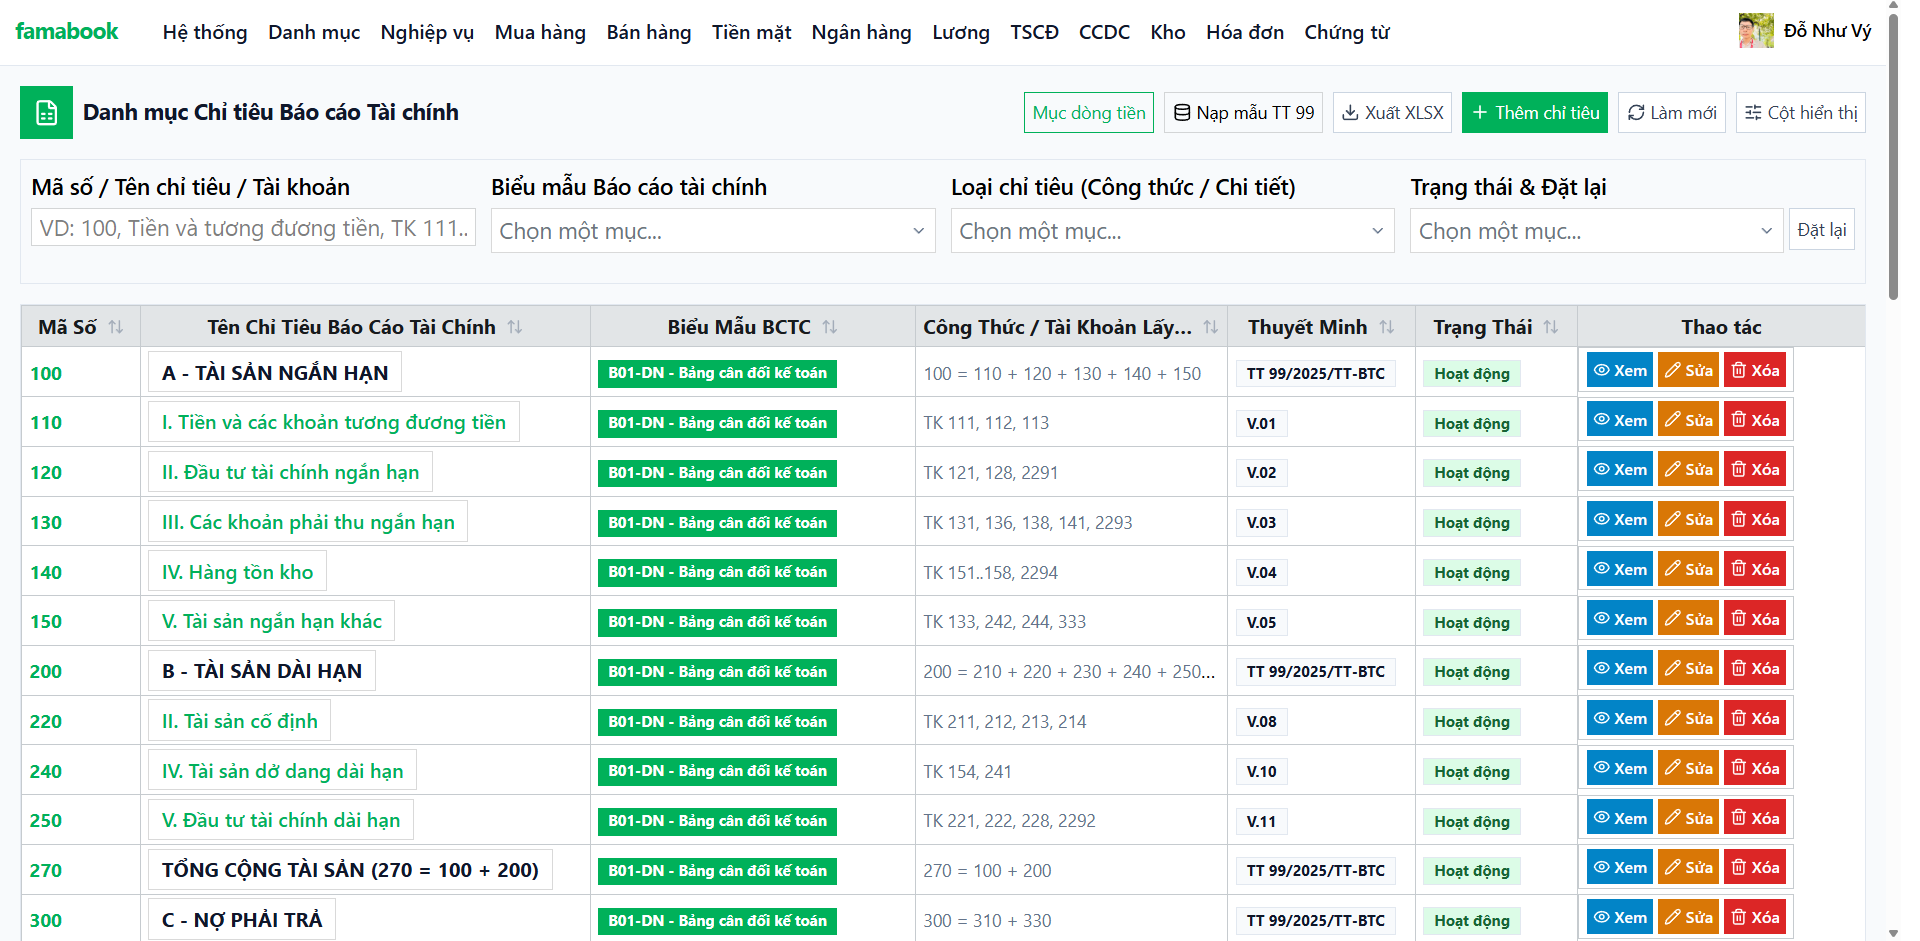Expand Trạng thái dropdown

tap(1596, 231)
